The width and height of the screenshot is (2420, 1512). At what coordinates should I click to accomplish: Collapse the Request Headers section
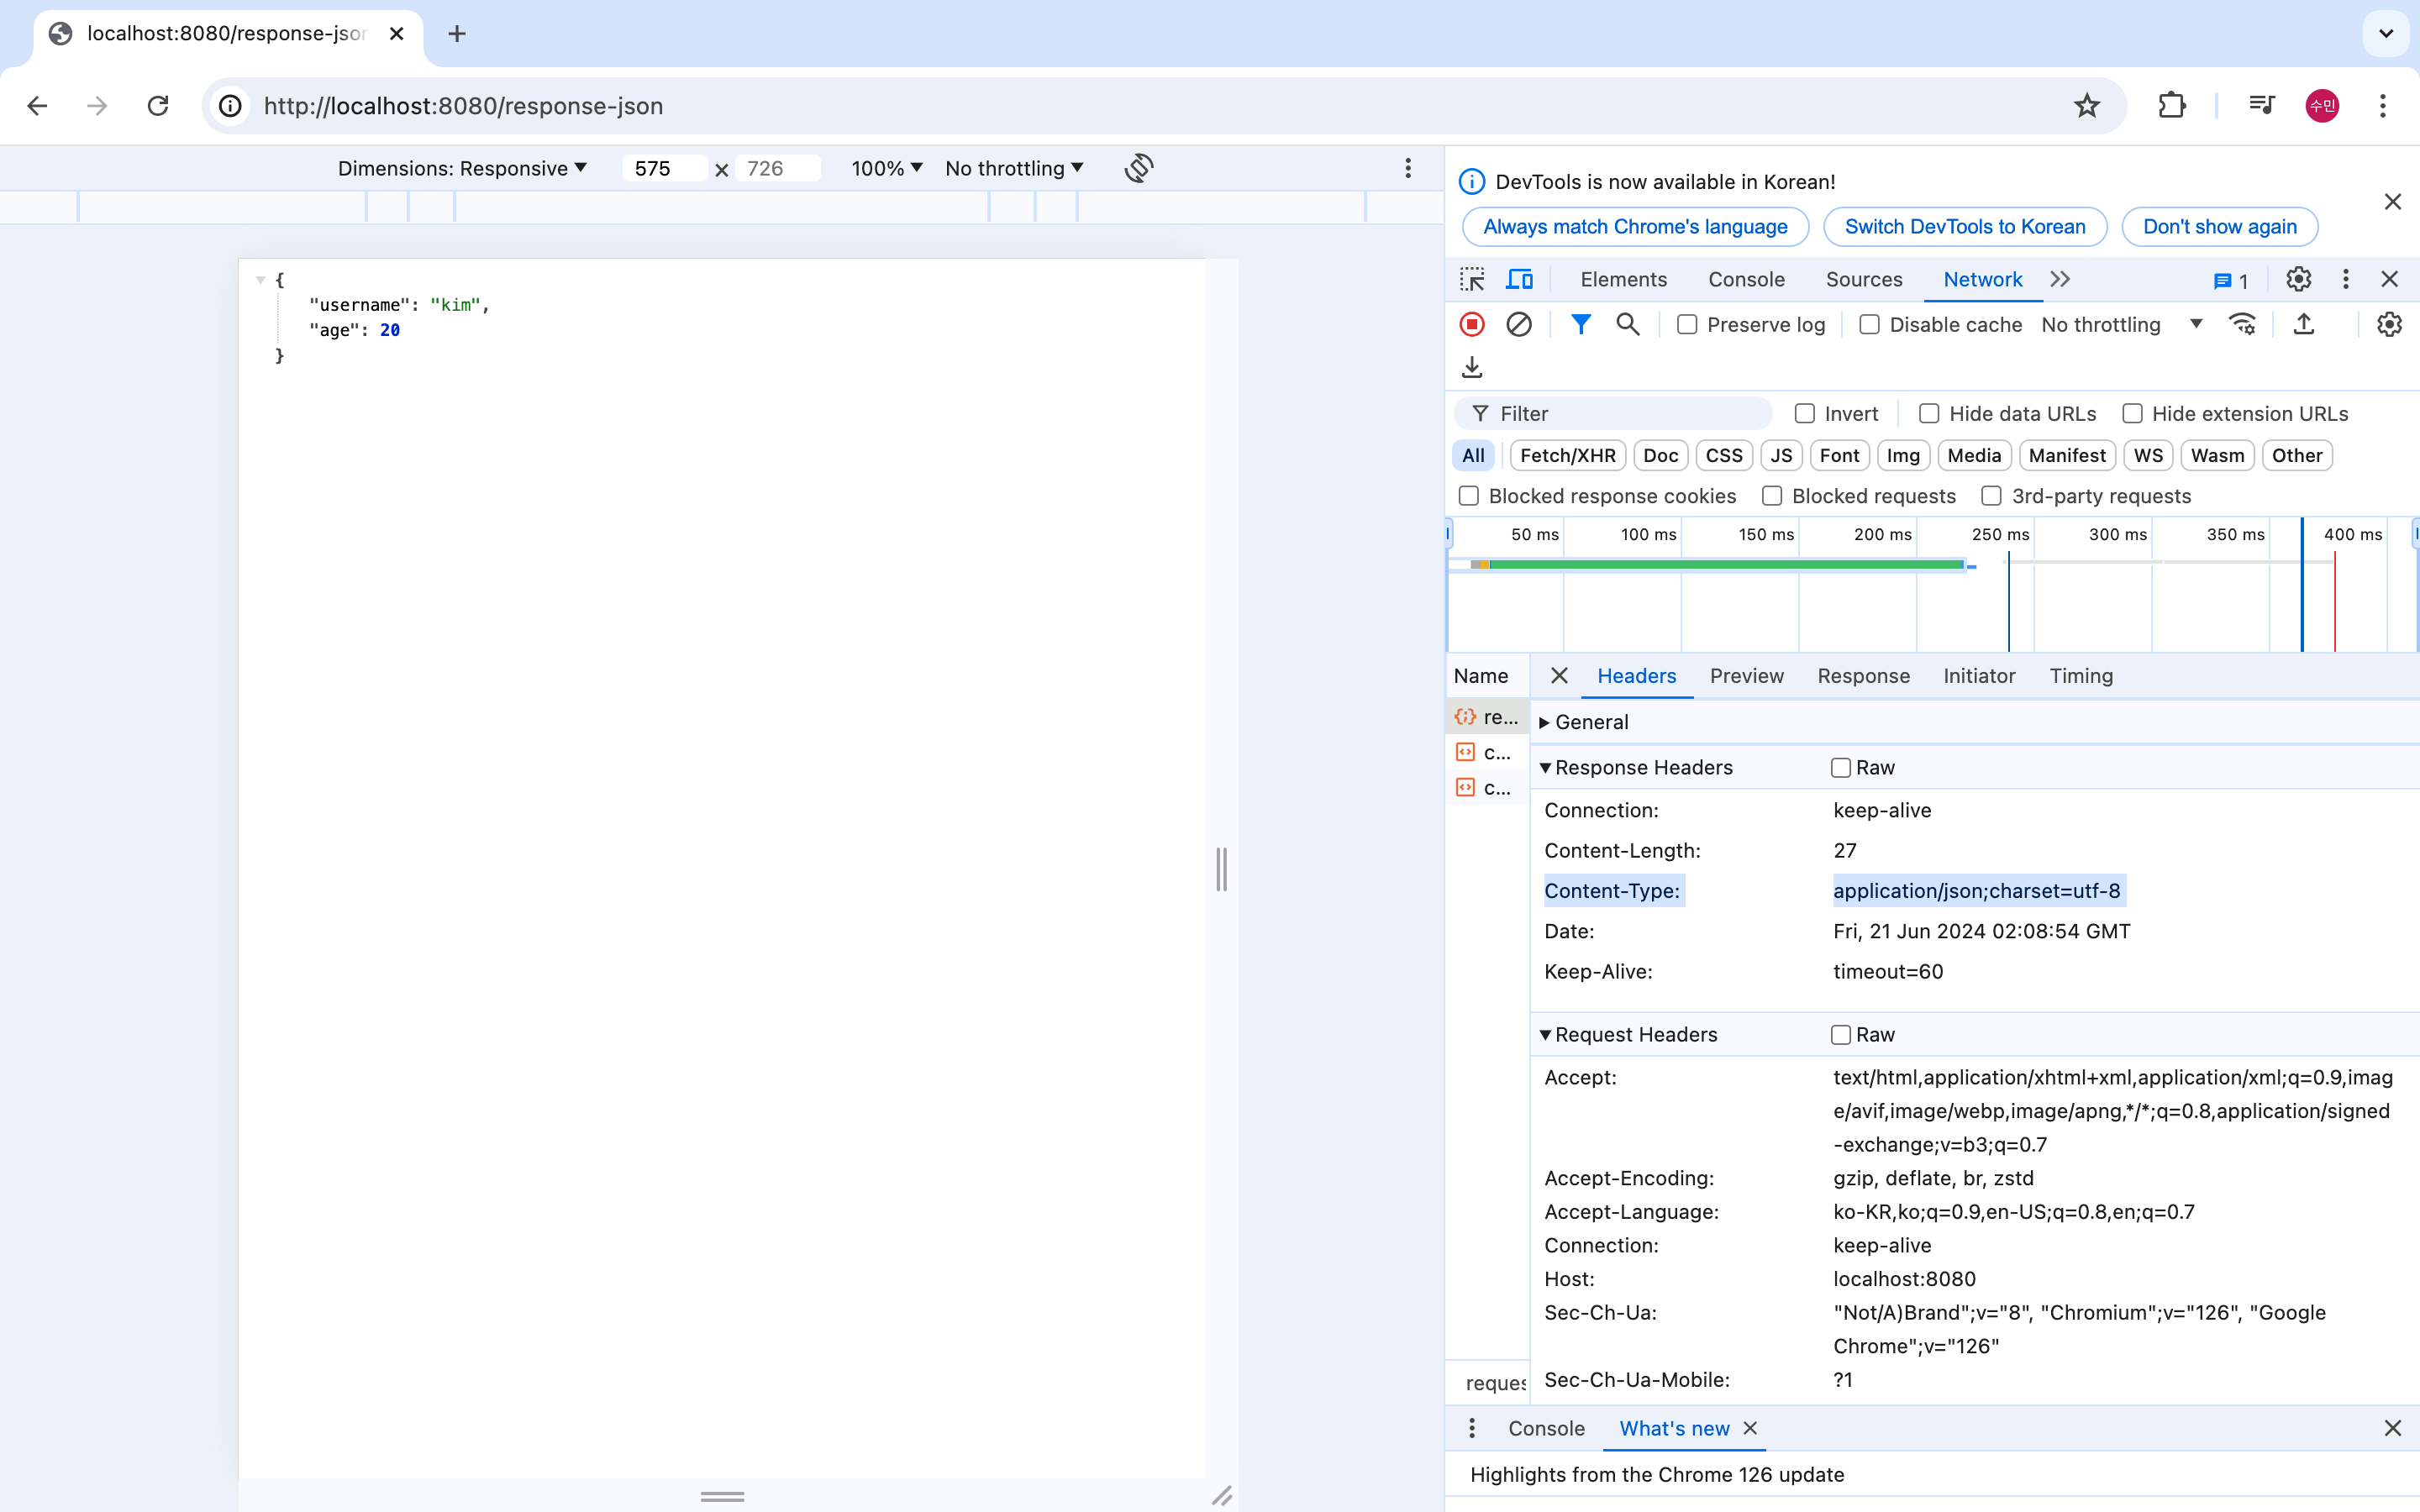pyautogui.click(x=1635, y=1034)
